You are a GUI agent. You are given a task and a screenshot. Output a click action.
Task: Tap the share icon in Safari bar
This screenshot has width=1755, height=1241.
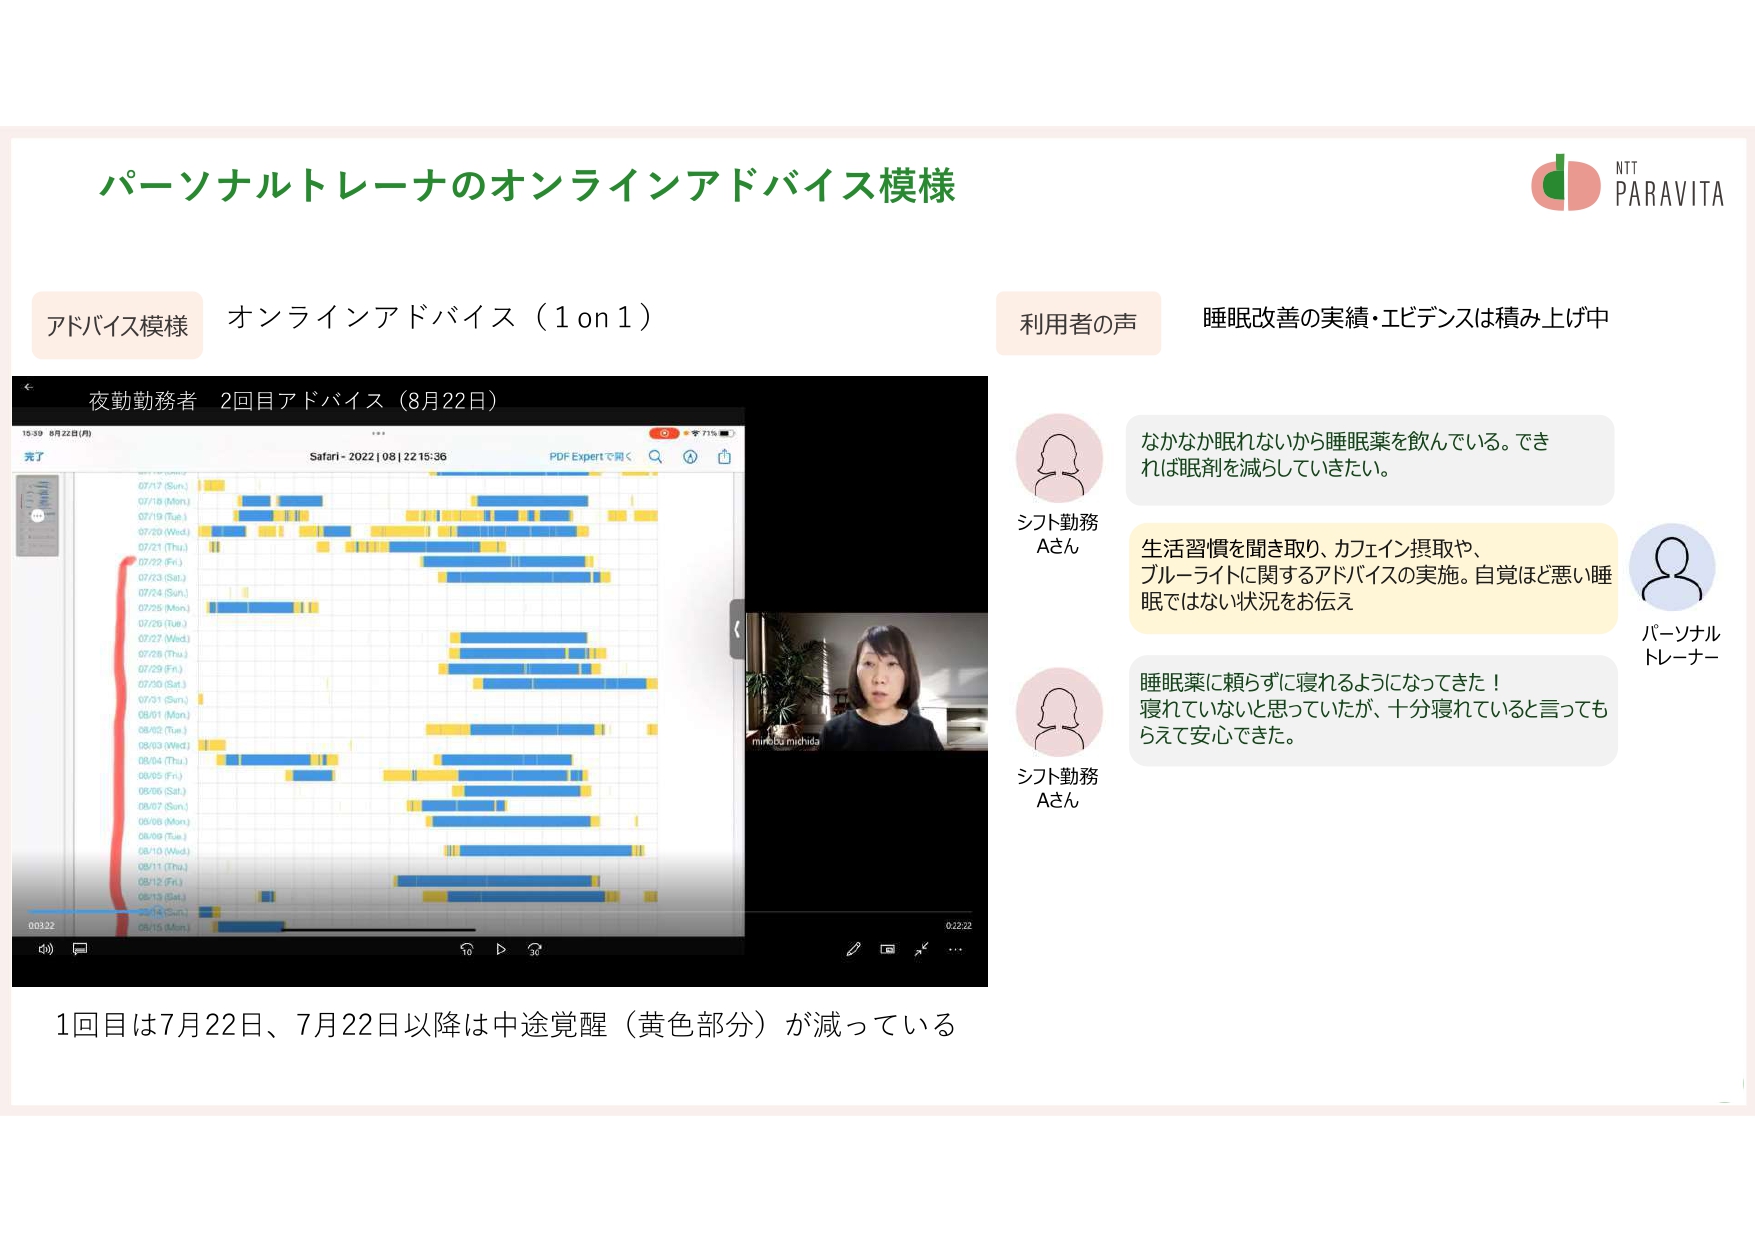click(x=724, y=457)
